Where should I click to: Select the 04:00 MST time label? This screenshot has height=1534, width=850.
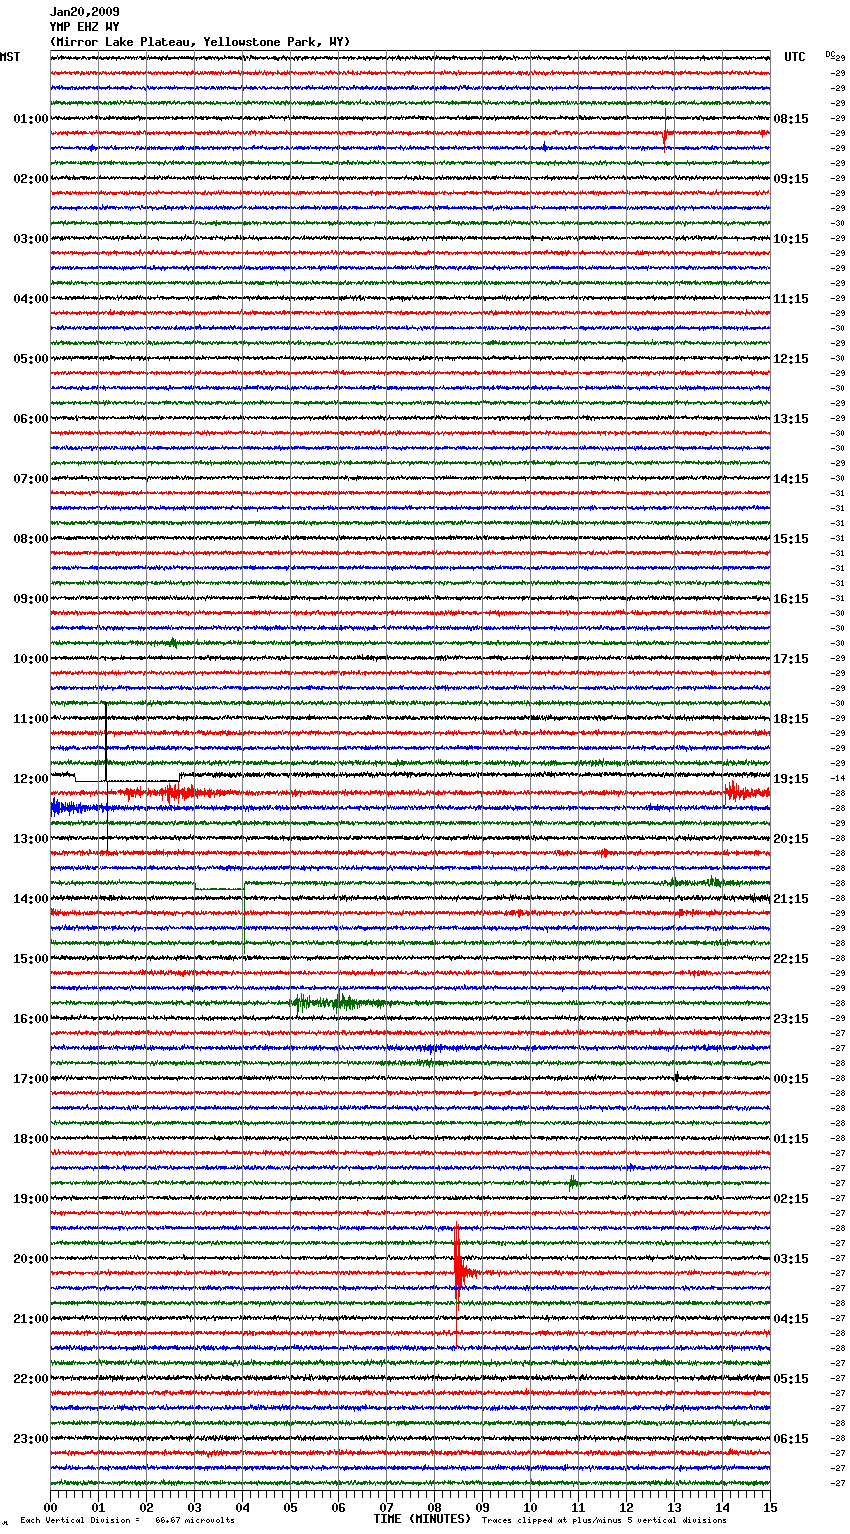coord(31,299)
